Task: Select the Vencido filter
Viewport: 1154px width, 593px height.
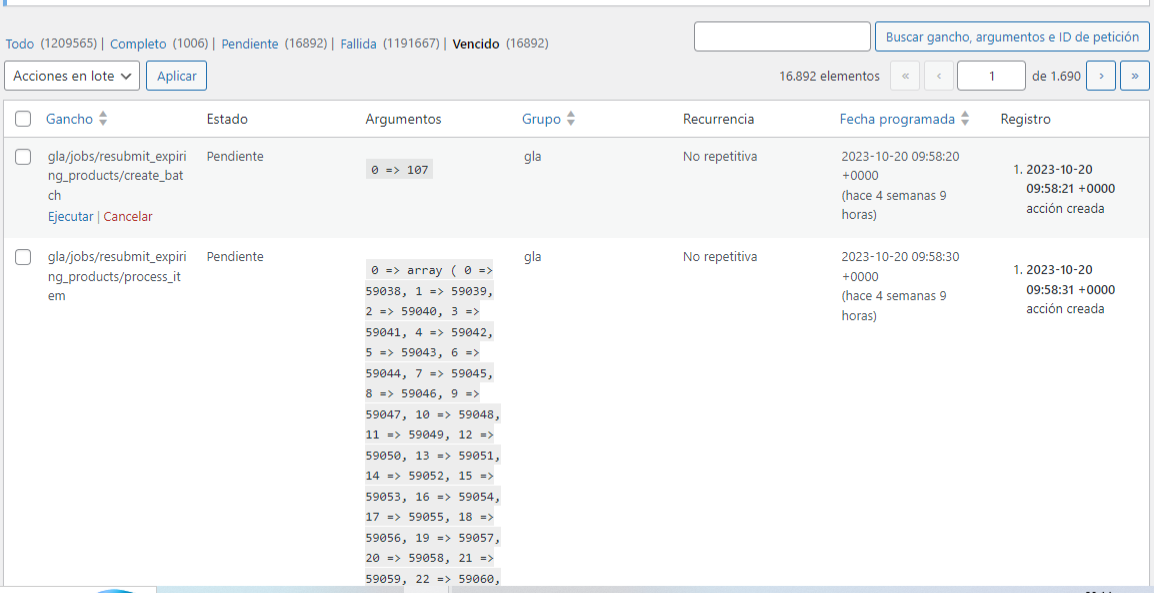Action: 475,44
